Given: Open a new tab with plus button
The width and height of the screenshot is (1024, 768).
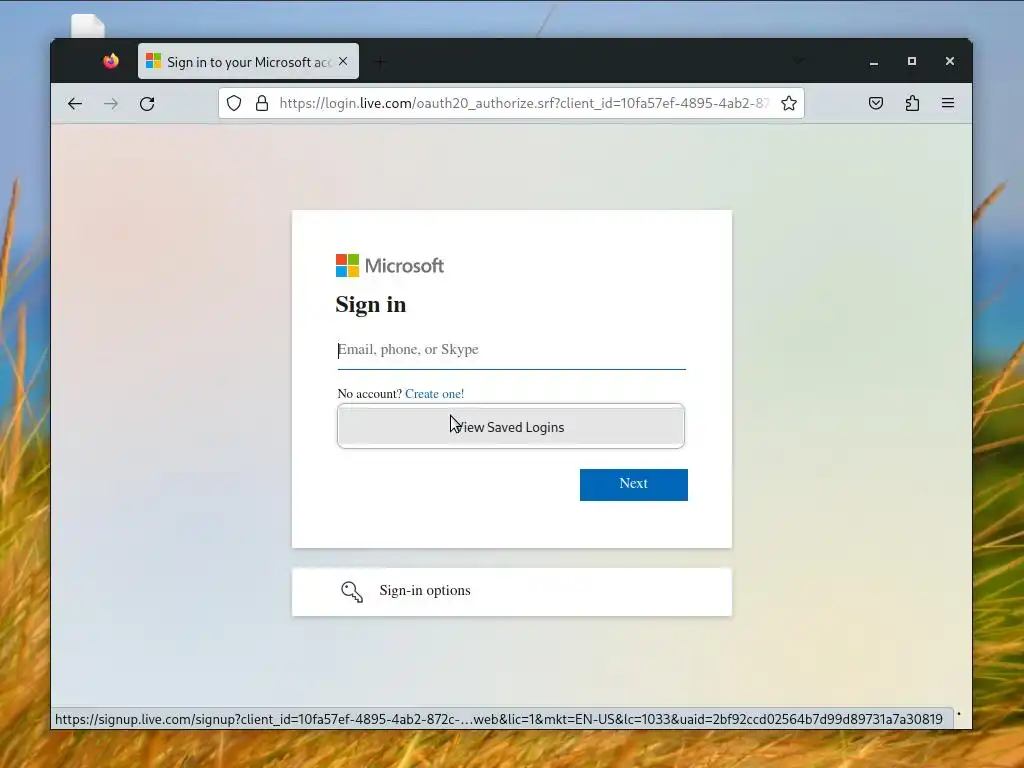Looking at the screenshot, I should pyautogui.click(x=380, y=62).
